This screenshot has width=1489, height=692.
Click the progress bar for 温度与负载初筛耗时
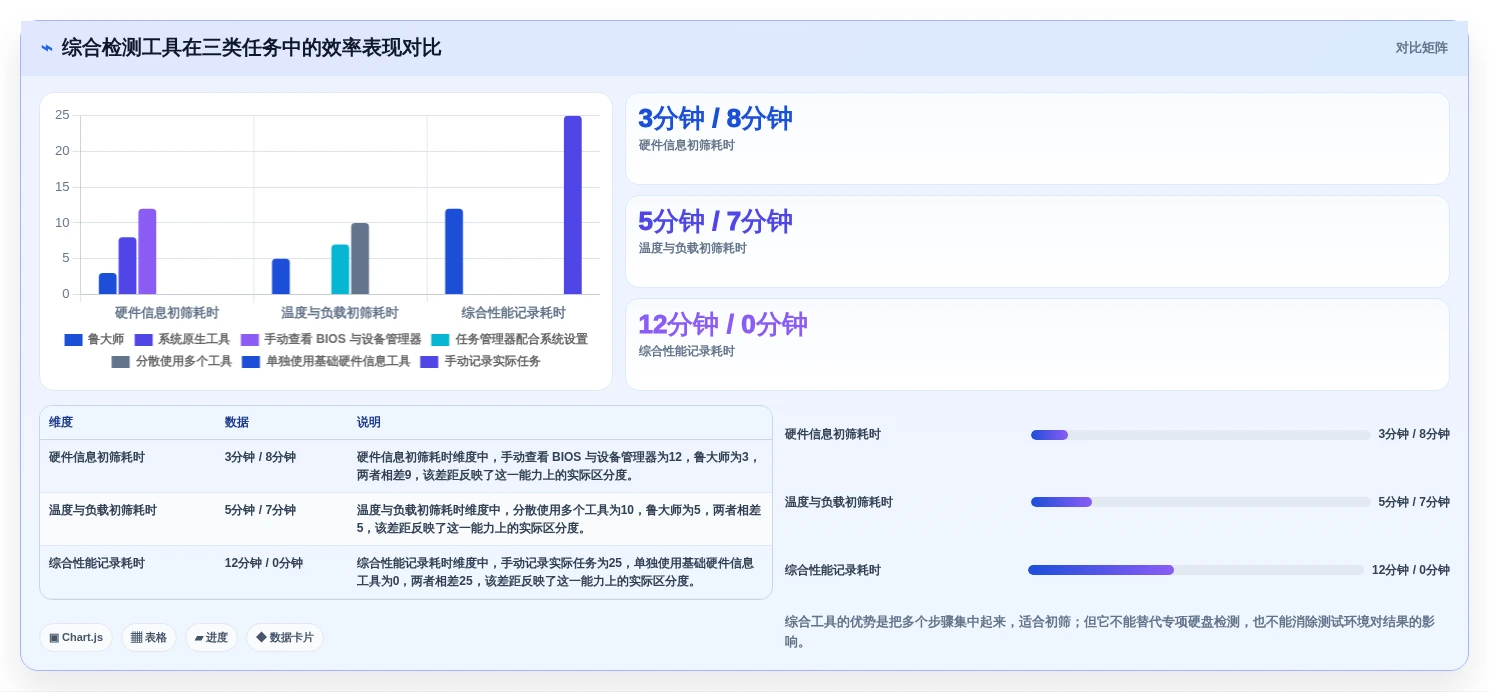click(x=1201, y=502)
